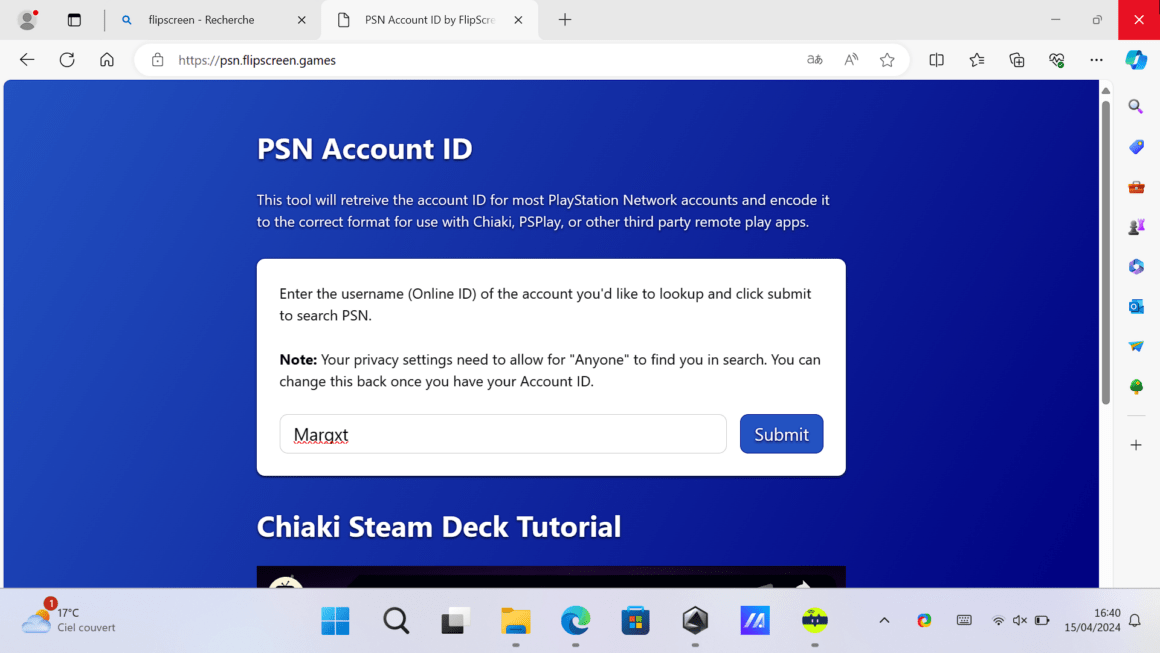View site information lock icon
The height and width of the screenshot is (653, 1160).
(158, 60)
